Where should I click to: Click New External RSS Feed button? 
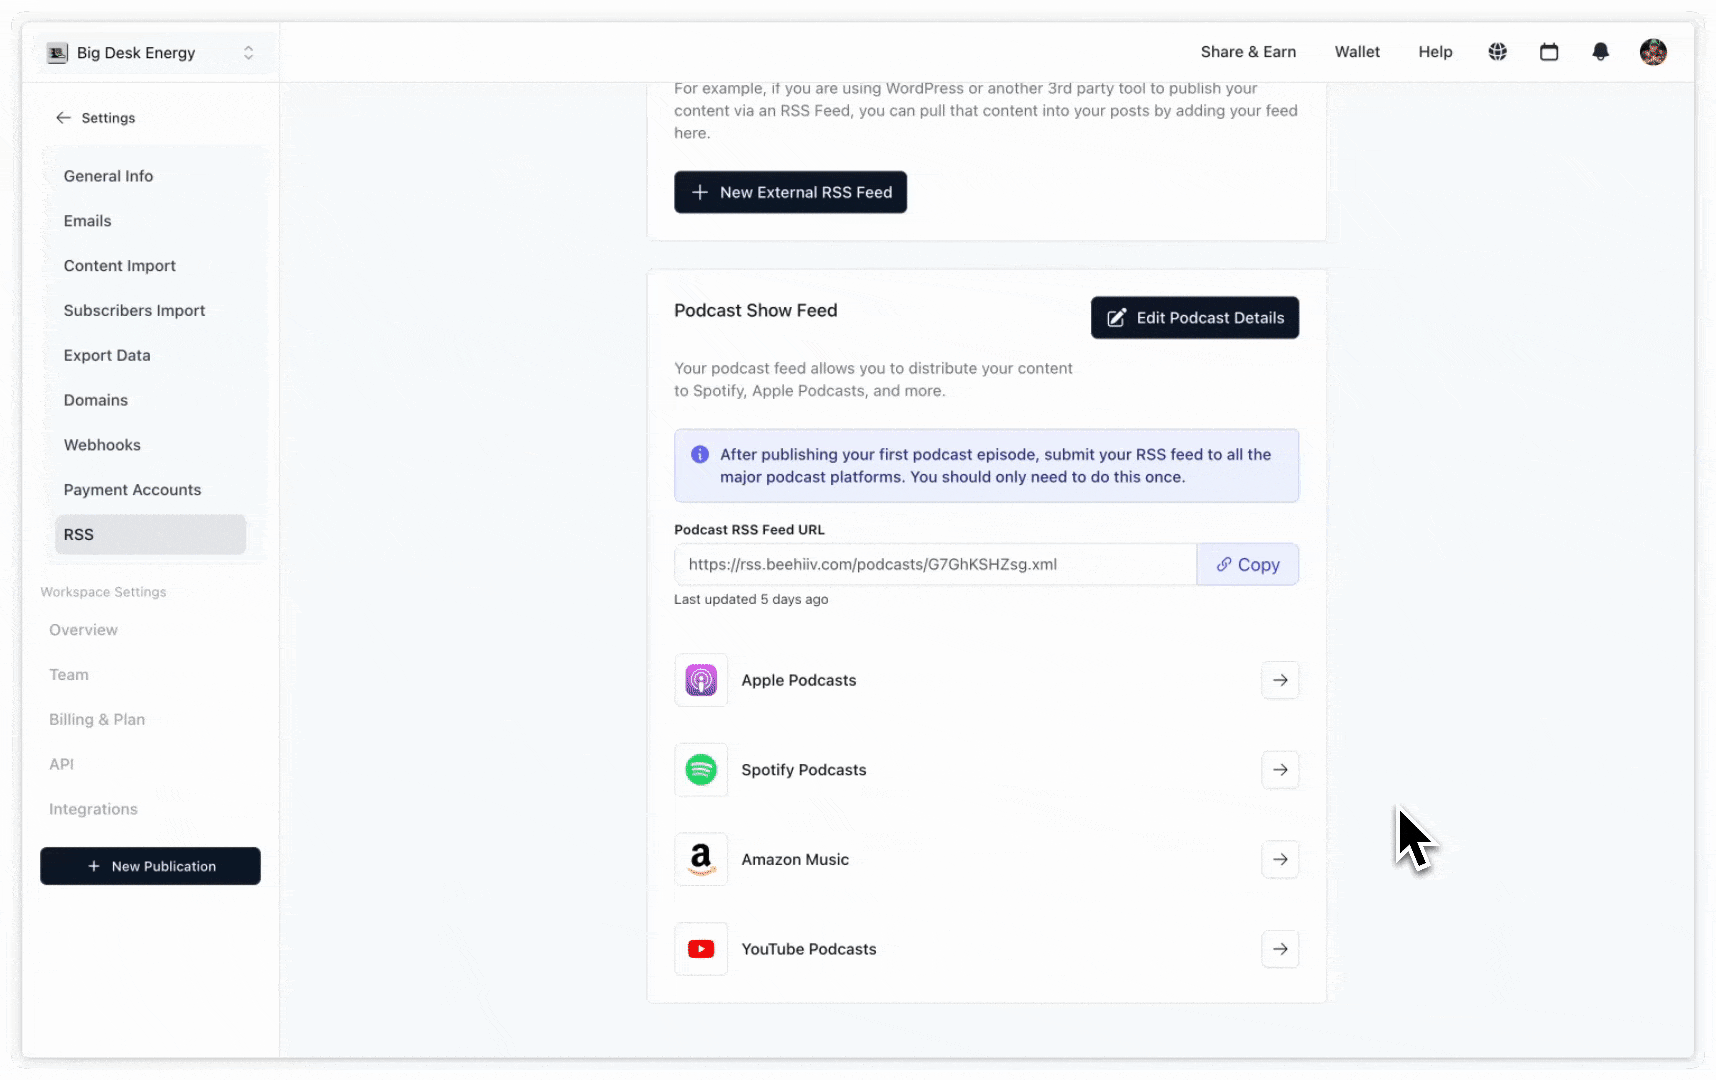[790, 192]
